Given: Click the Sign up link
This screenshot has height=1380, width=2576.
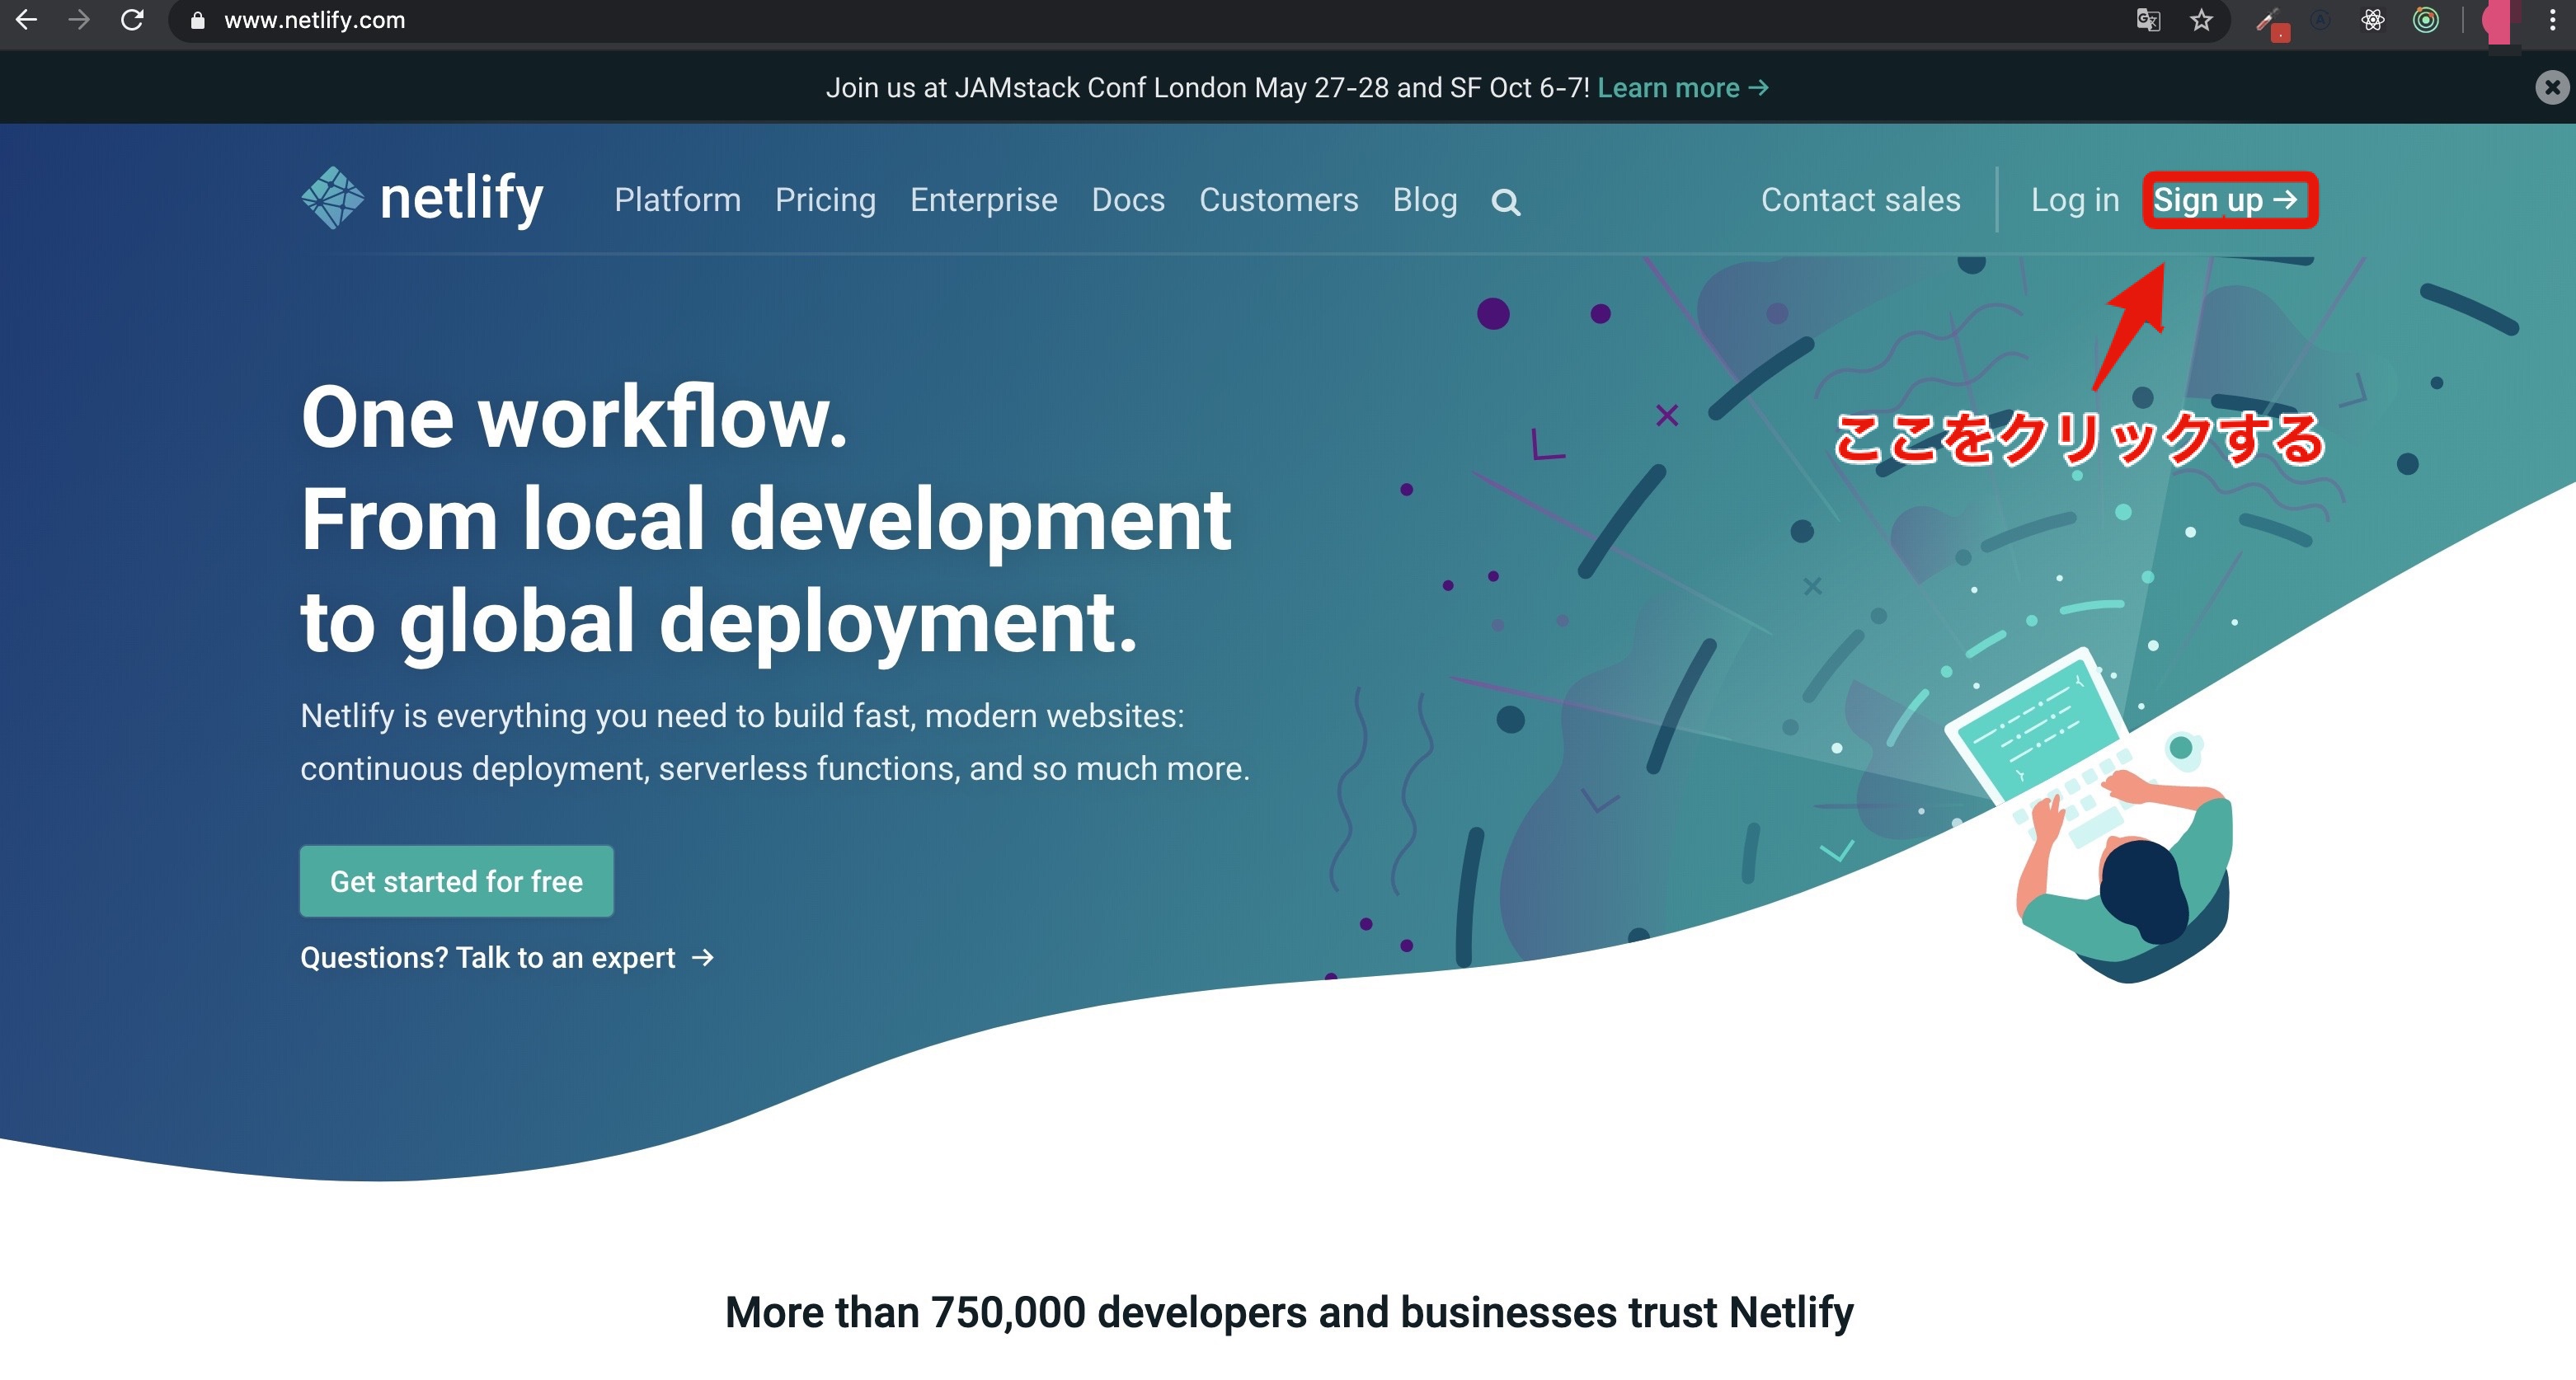Looking at the screenshot, I should (2226, 200).
